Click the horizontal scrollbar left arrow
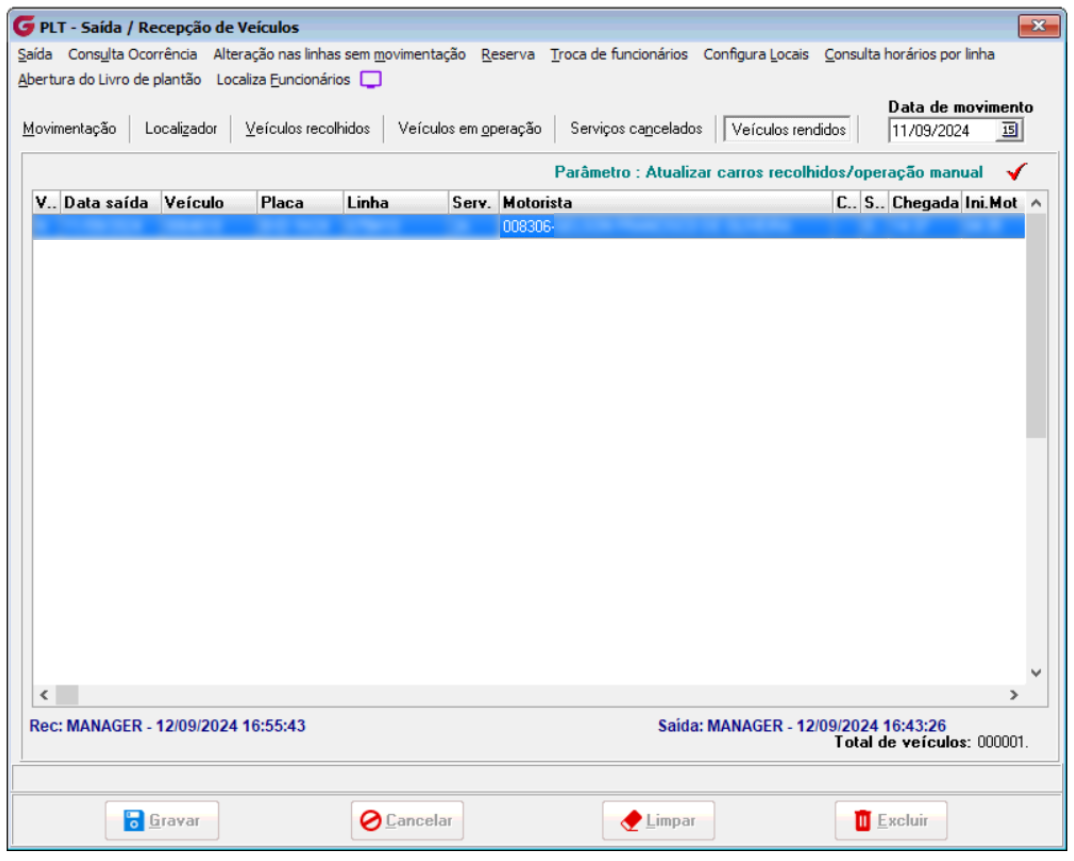 [x=44, y=695]
